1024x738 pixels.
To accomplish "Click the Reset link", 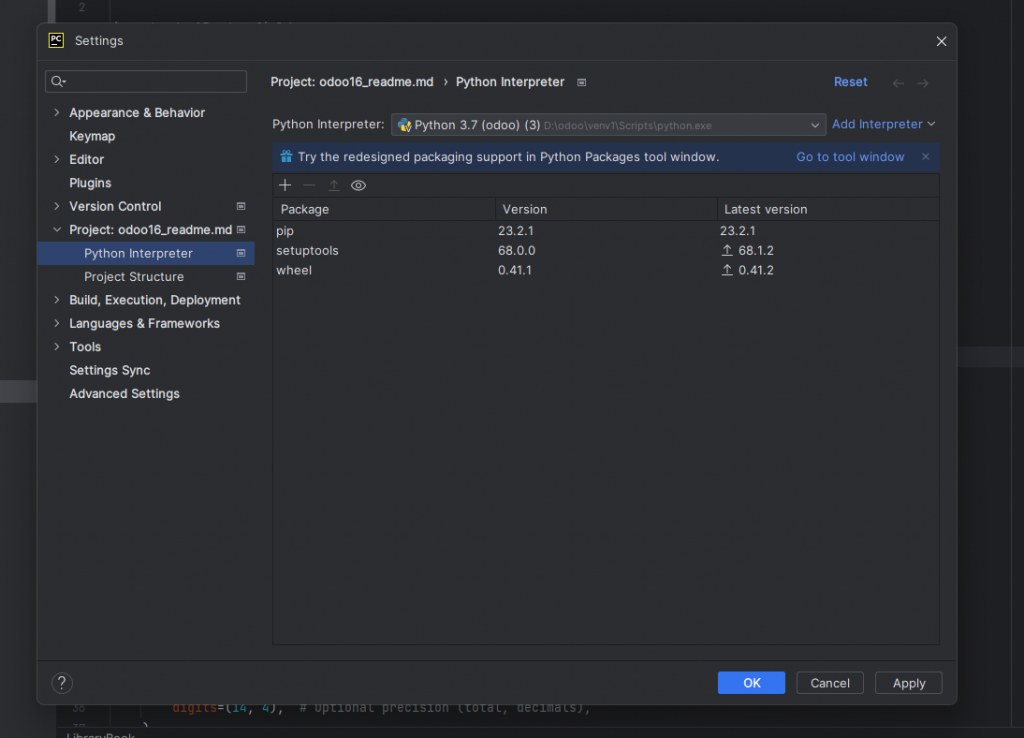I will pyautogui.click(x=850, y=82).
